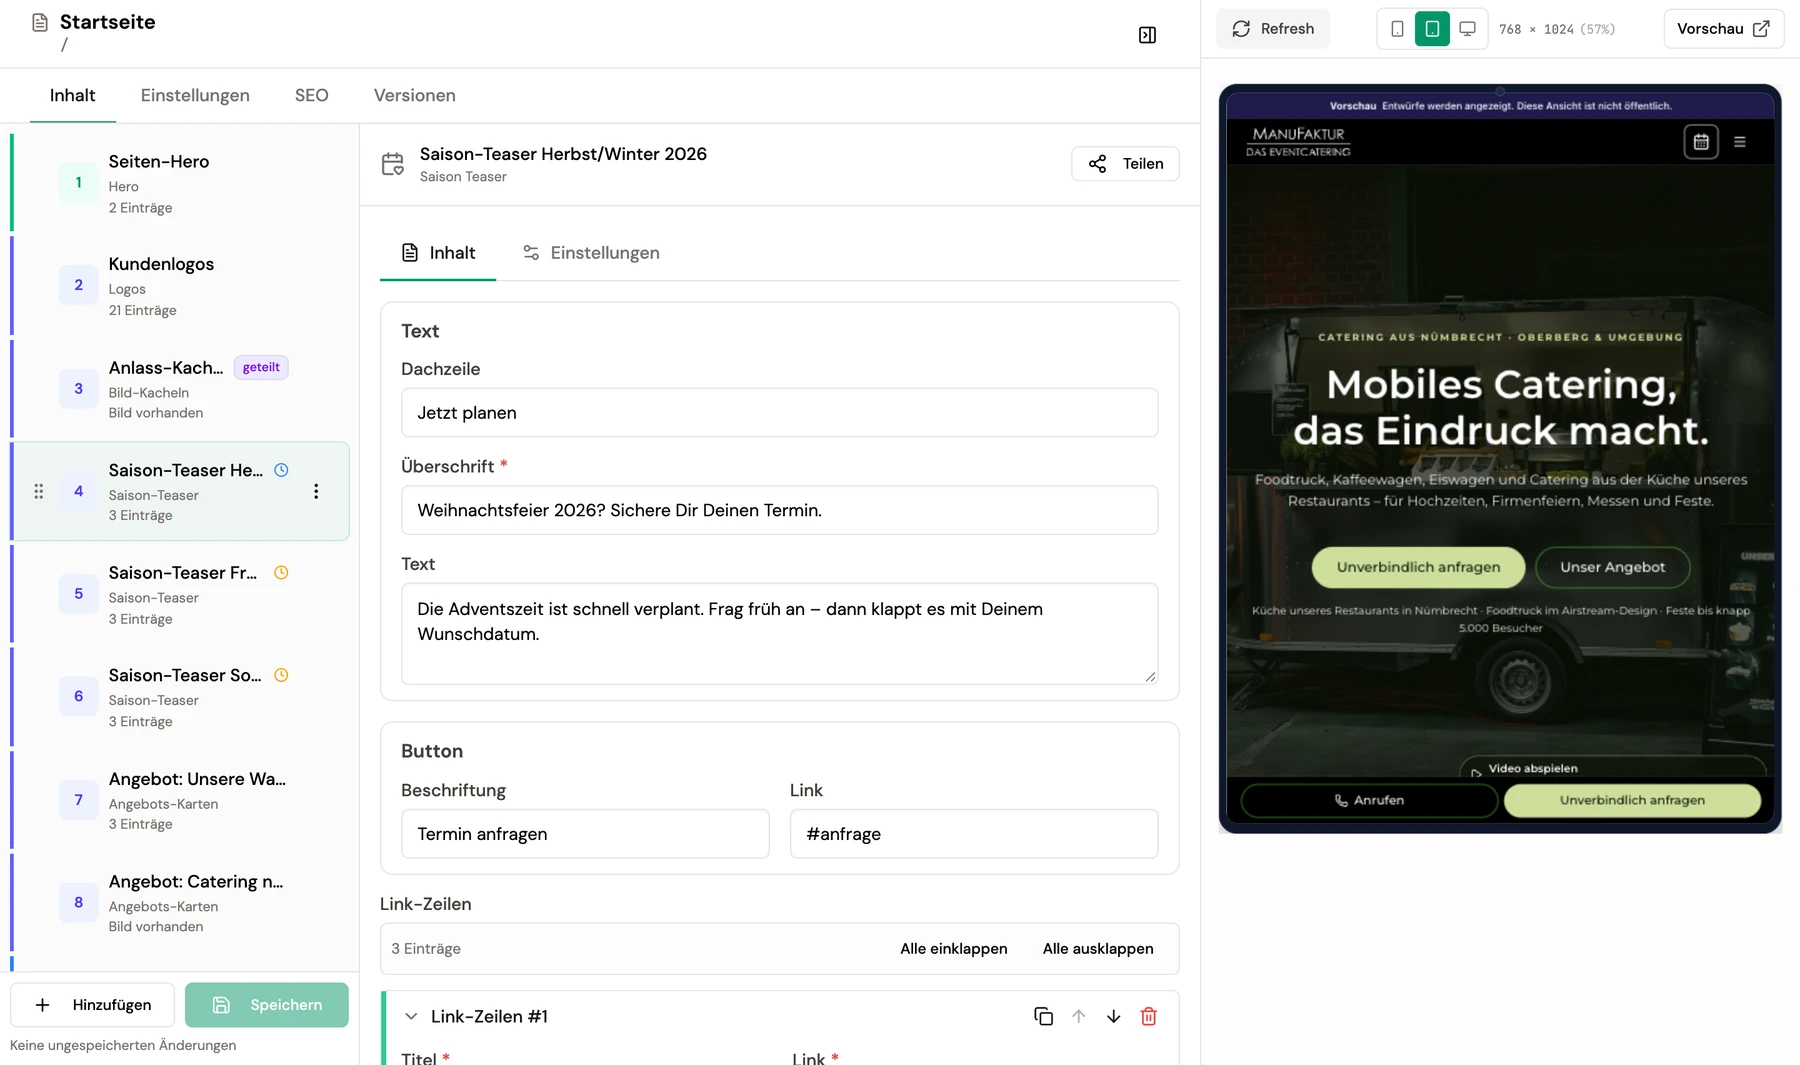Open the more options menu for Saison-Teaser He...
This screenshot has height=1065, width=1800.
coord(316,491)
